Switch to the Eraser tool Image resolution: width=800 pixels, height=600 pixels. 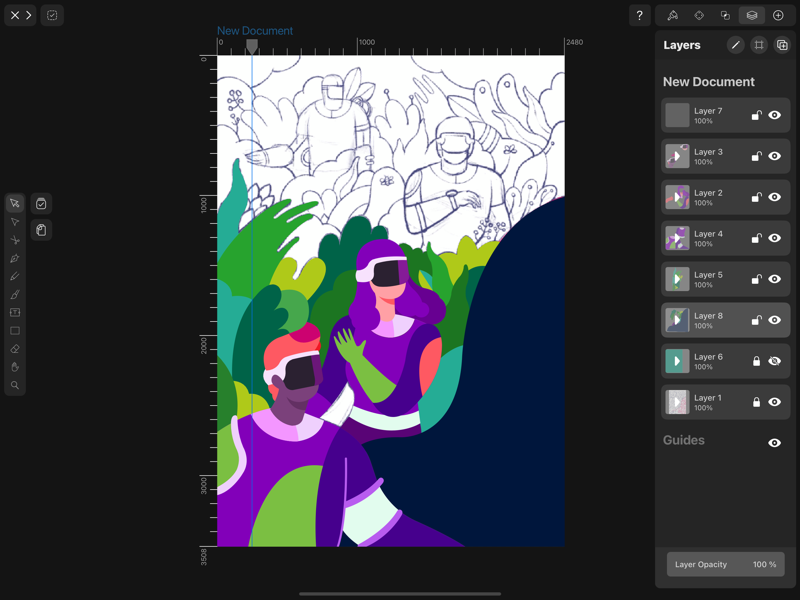click(x=14, y=348)
